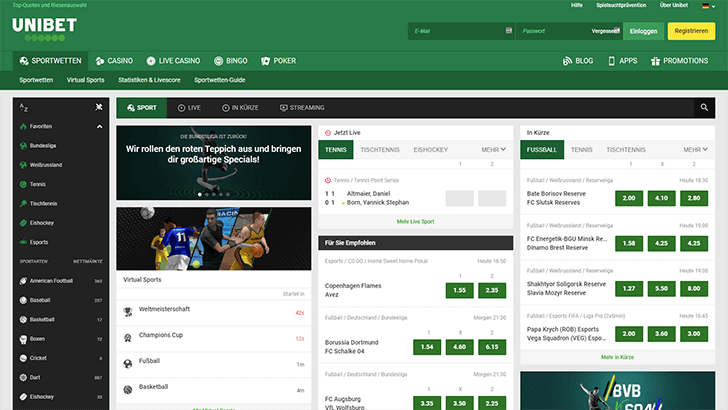
Task: Select odds 1.54 for Borussia Dortmund
Action: (427, 347)
